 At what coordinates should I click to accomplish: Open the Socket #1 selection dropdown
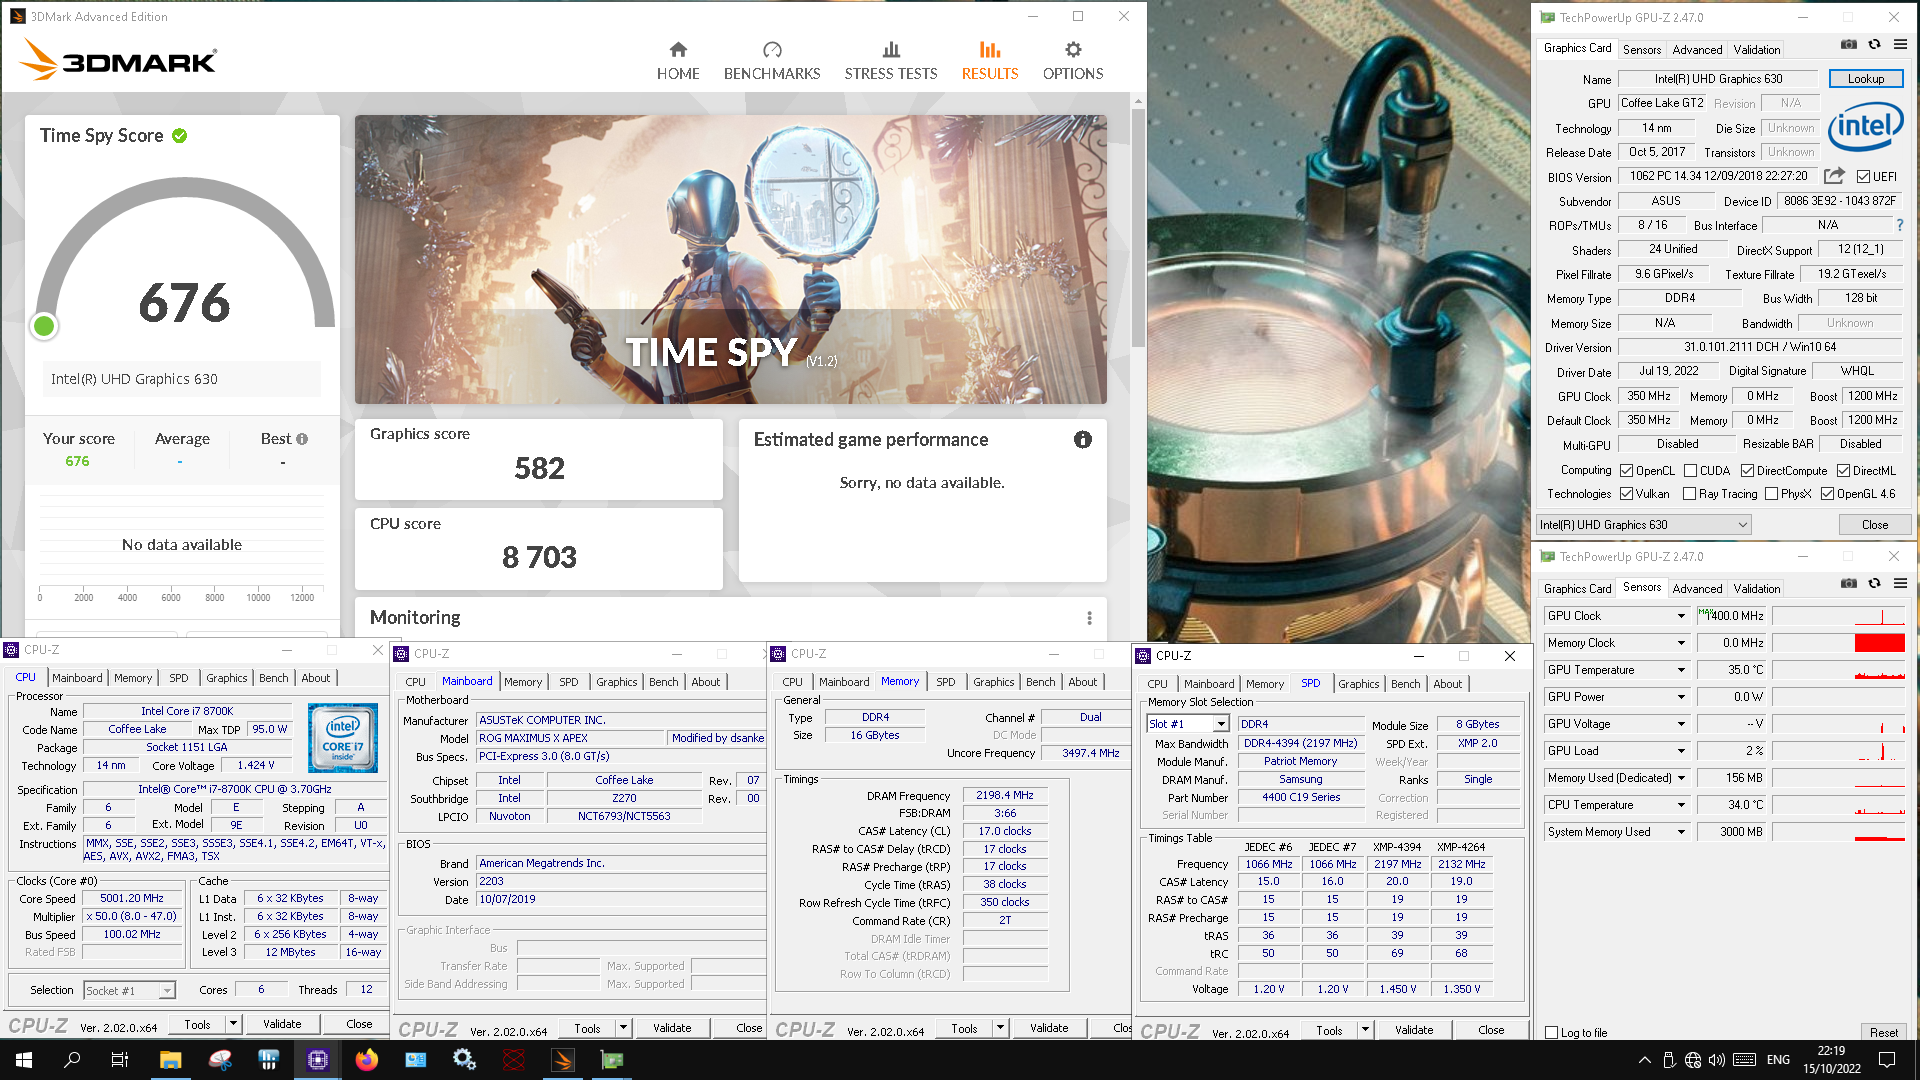pyautogui.click(x=129, y=991)
